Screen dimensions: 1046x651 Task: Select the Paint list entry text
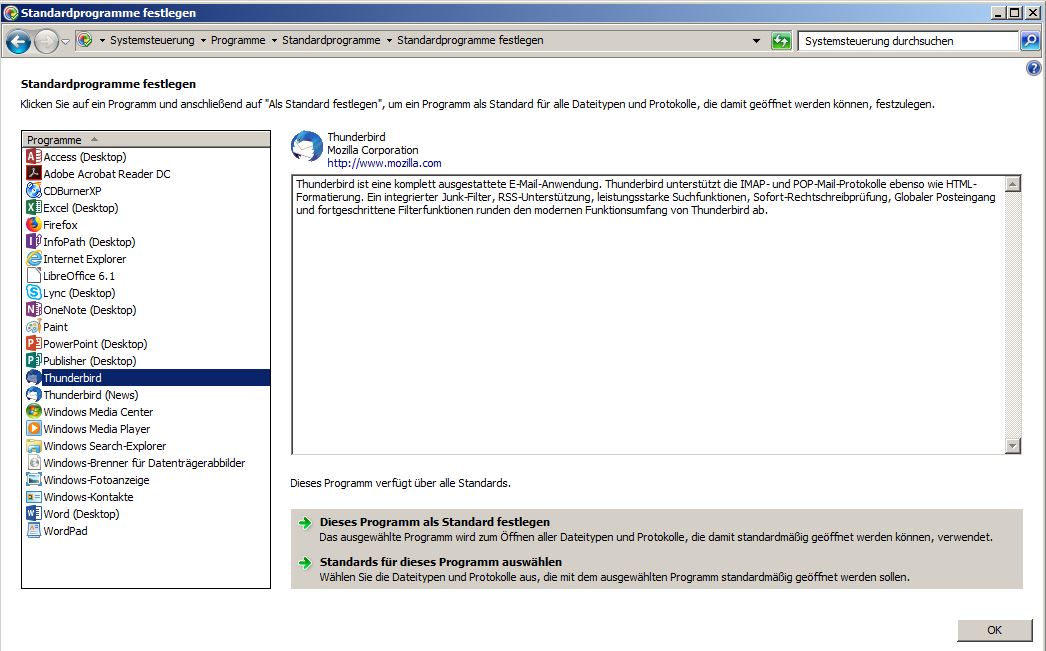point(55,327)
